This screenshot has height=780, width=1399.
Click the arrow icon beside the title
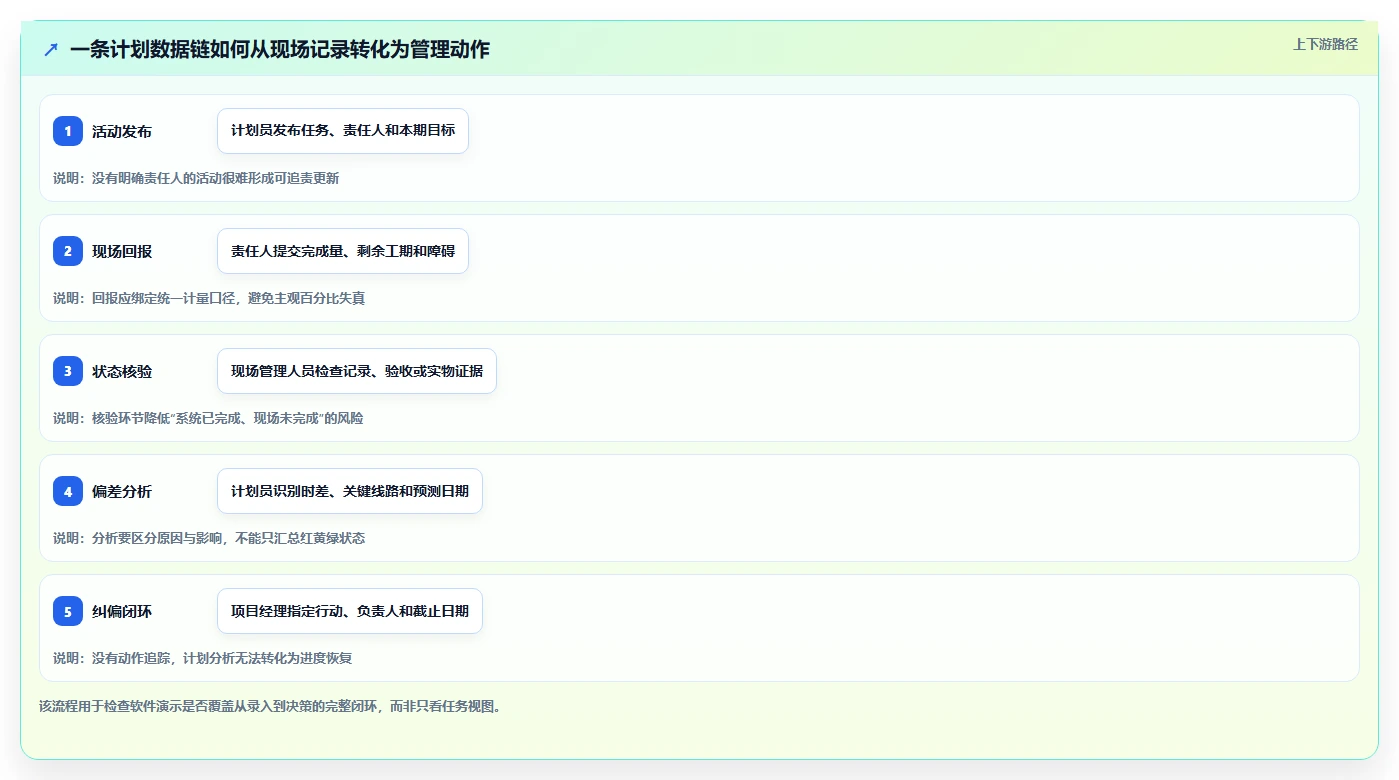[x=51, y=49]
